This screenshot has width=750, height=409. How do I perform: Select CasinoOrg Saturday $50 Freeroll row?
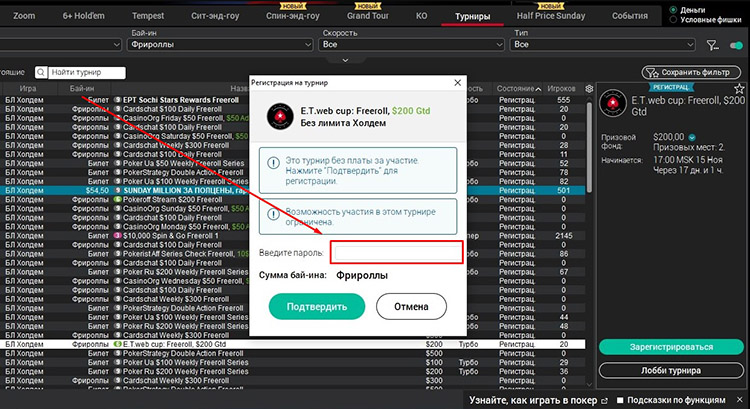(x=292, y=136)
